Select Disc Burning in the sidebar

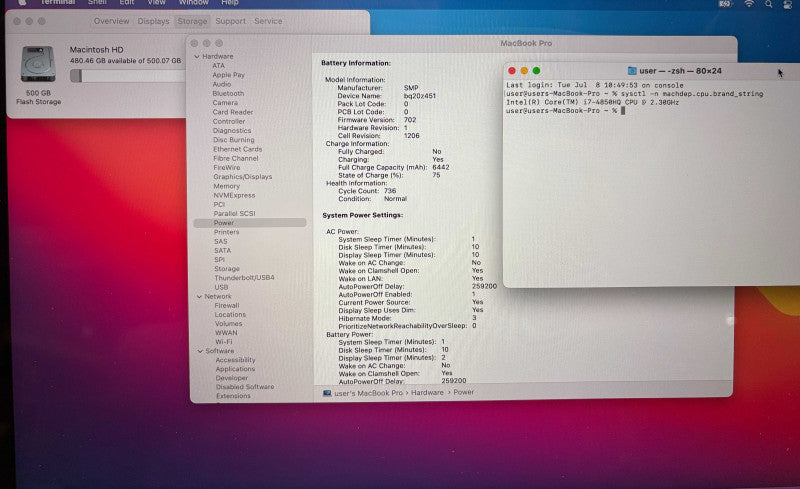tap(234, 139)
